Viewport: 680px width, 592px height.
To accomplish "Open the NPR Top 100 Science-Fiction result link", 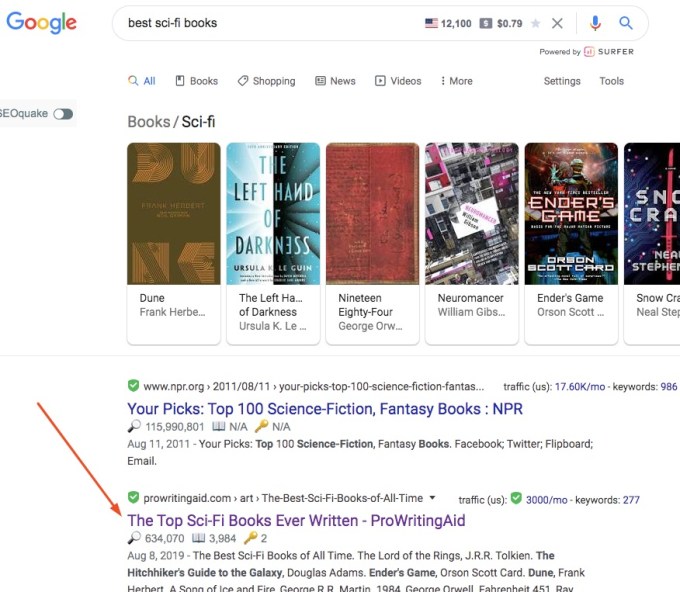I will (325, 408).
